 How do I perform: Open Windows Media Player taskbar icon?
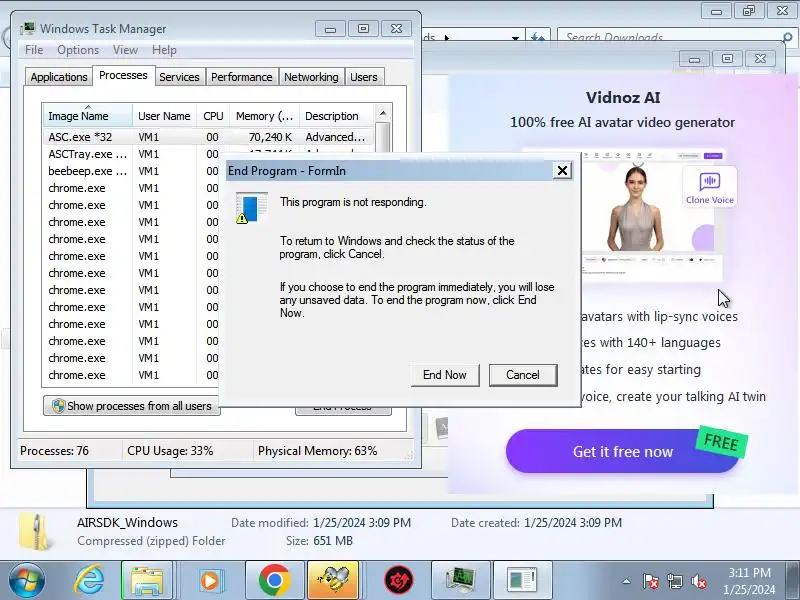click(x=210, y=580)
